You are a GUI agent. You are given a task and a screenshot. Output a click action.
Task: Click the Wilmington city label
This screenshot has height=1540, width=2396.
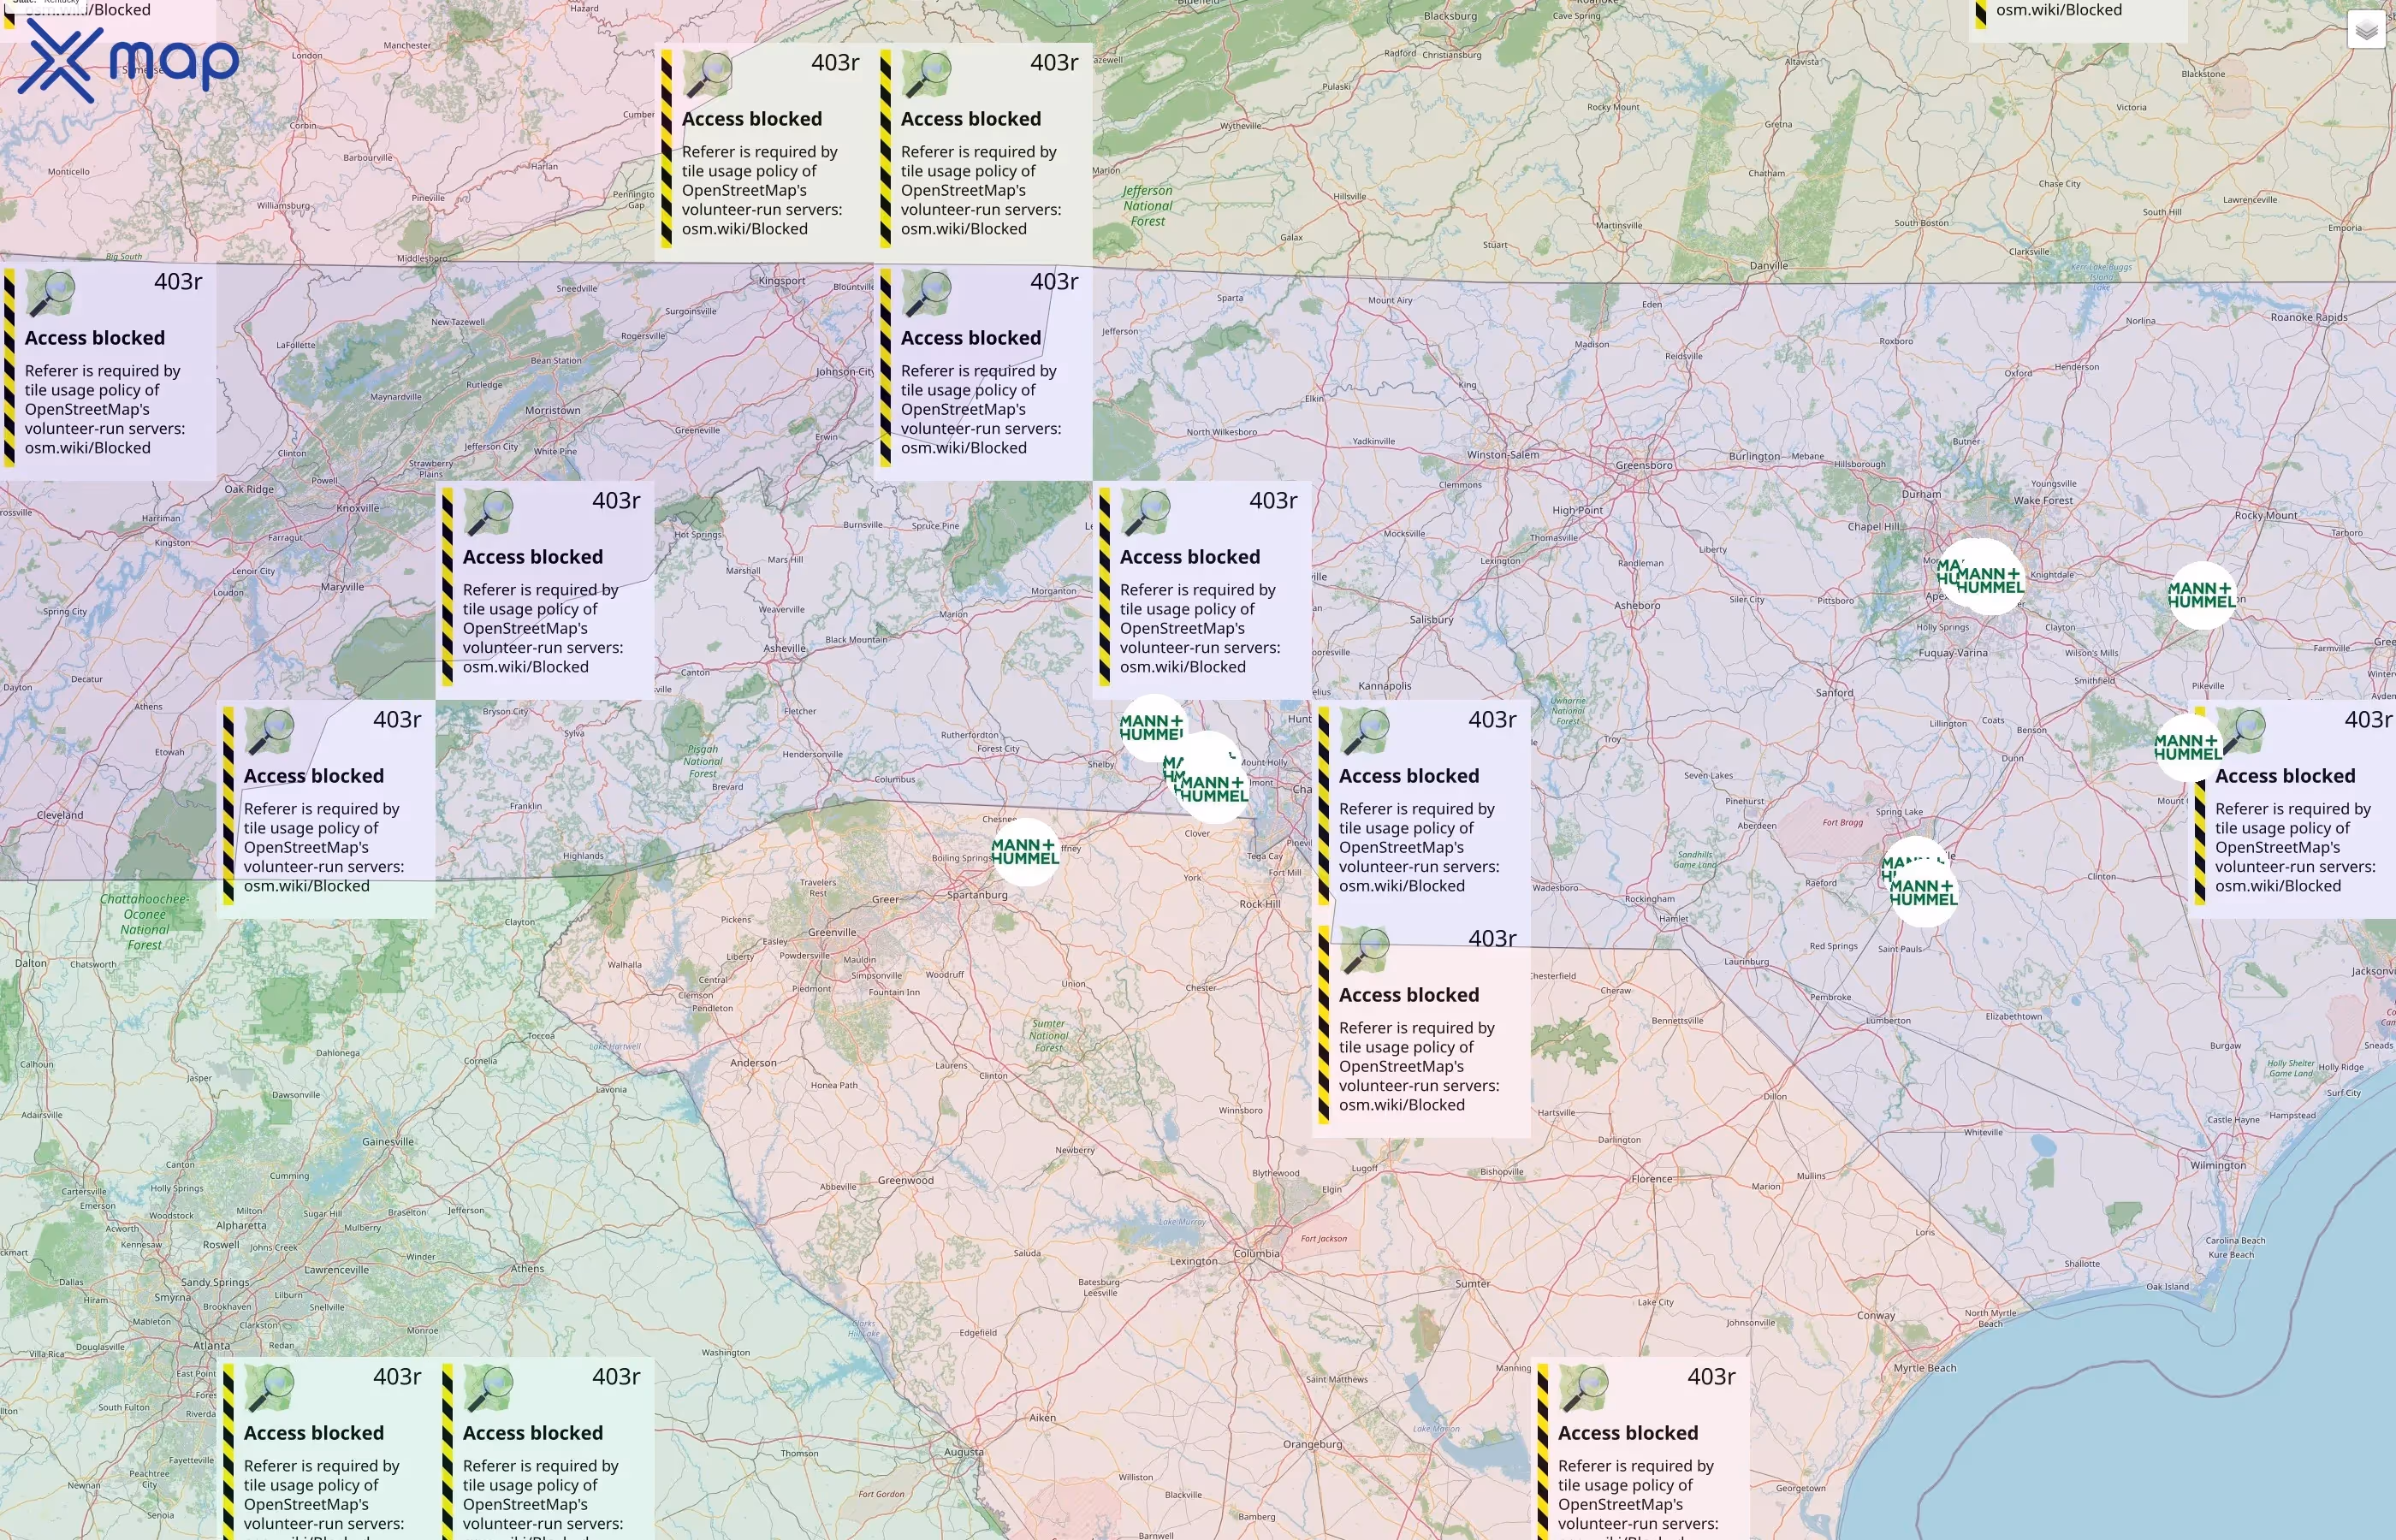point(2218,1165)
